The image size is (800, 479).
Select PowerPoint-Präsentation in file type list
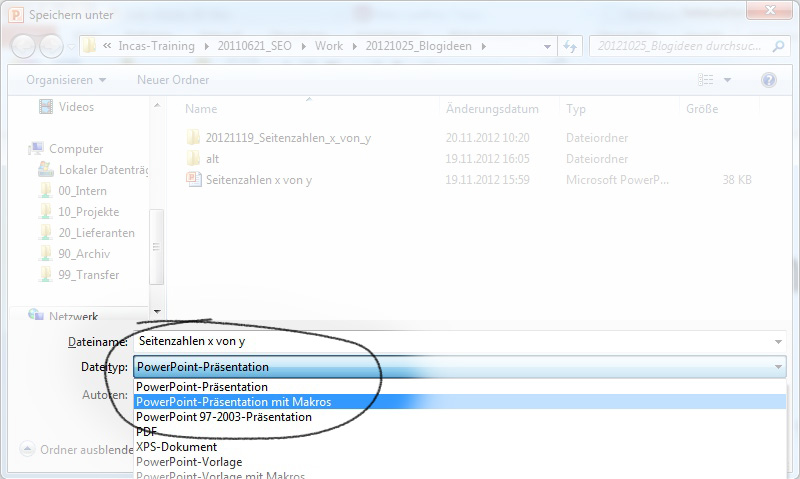tap(460, 387)
